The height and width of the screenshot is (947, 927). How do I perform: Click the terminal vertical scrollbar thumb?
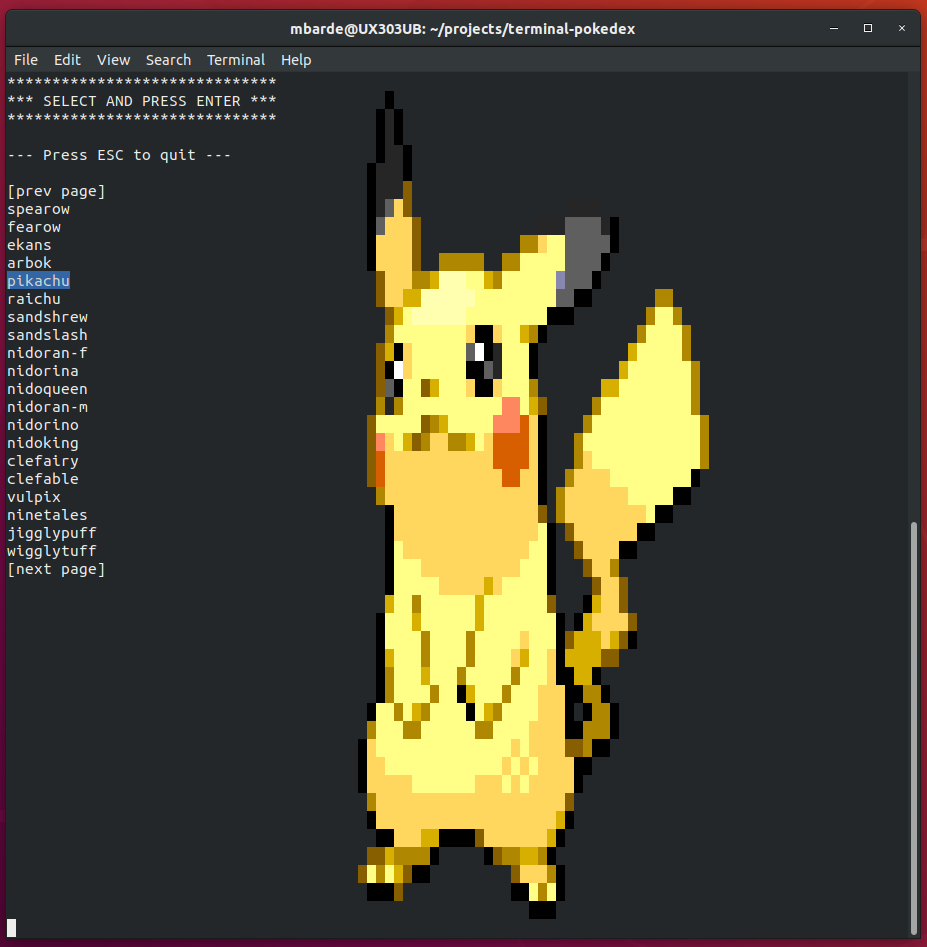914,728
